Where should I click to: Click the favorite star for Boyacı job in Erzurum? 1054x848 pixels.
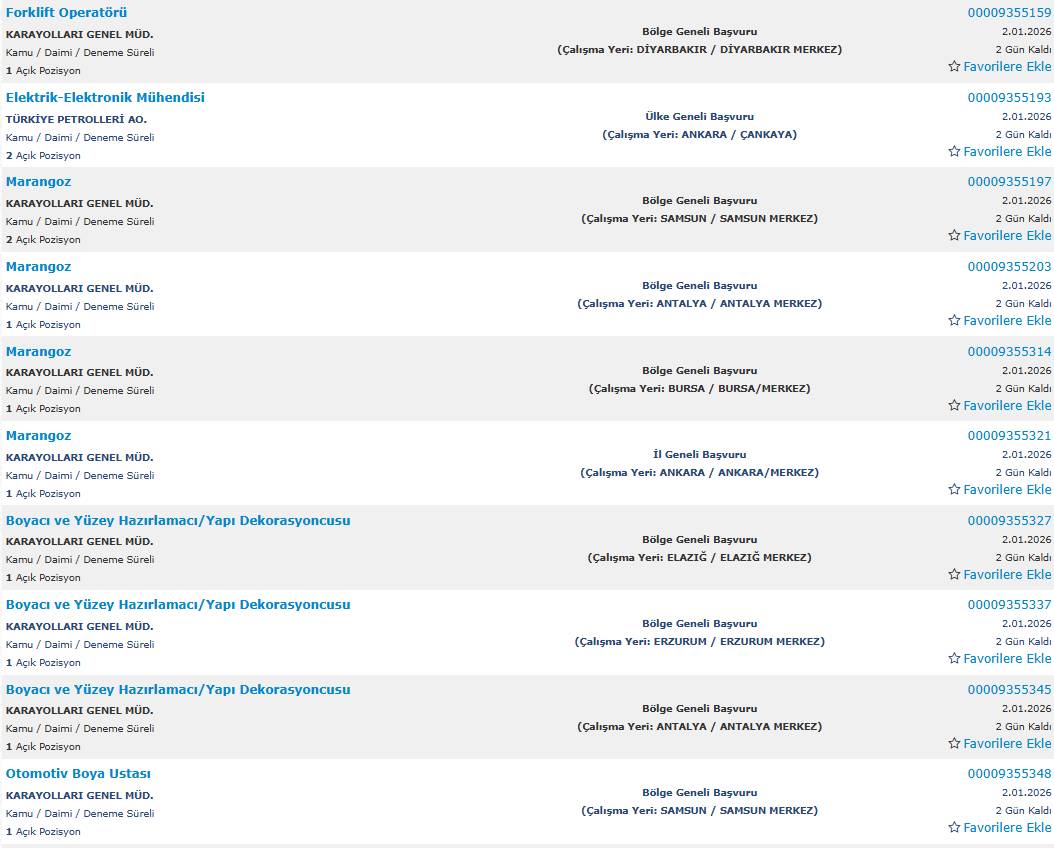pos(954,659)
